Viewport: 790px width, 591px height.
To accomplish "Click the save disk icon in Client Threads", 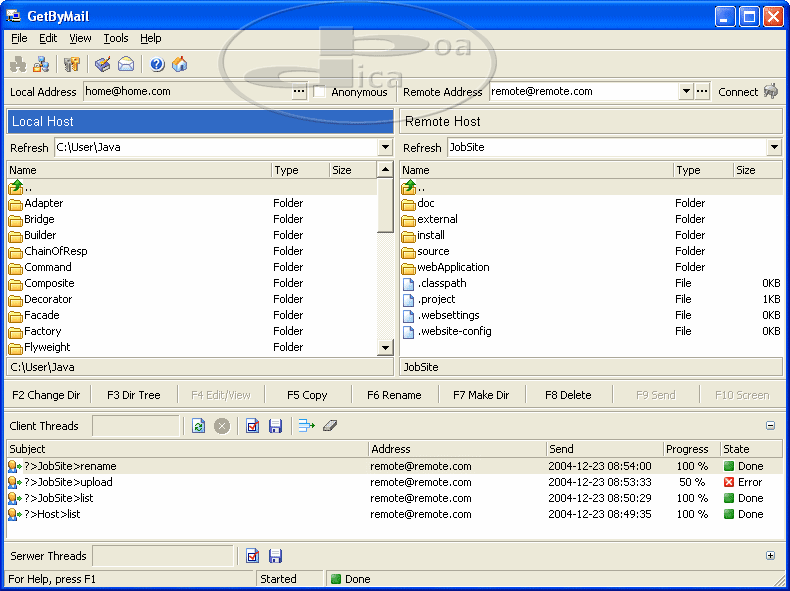I will (275, 426).
